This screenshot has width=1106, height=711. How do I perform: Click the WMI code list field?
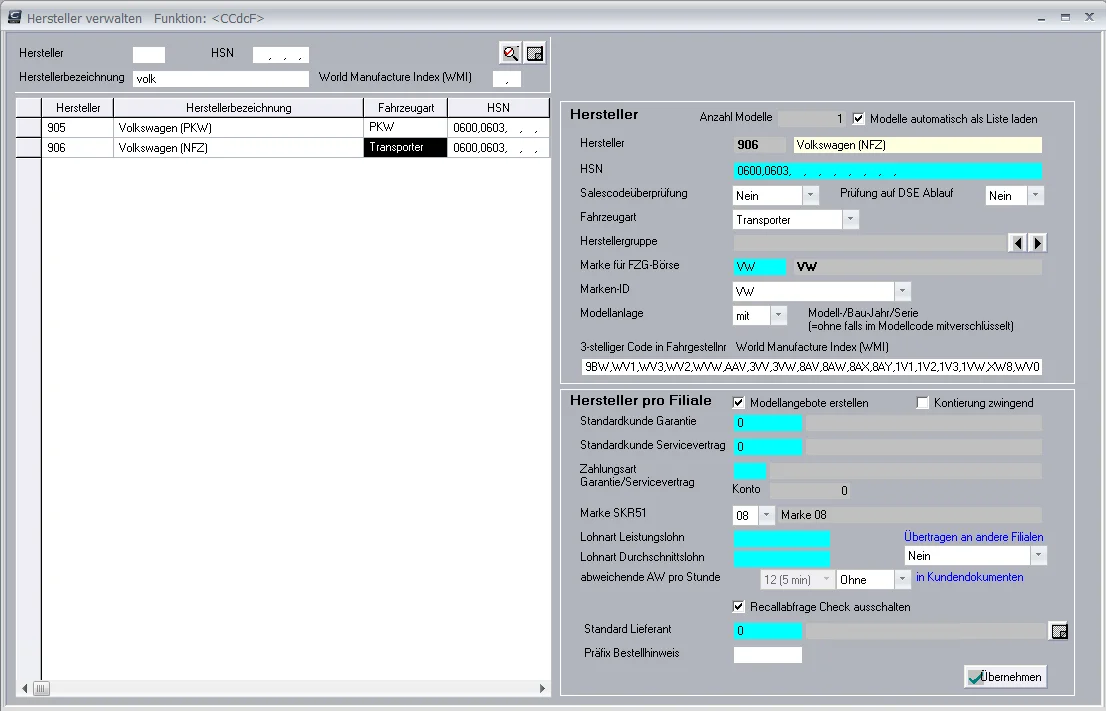pos(812,367)
